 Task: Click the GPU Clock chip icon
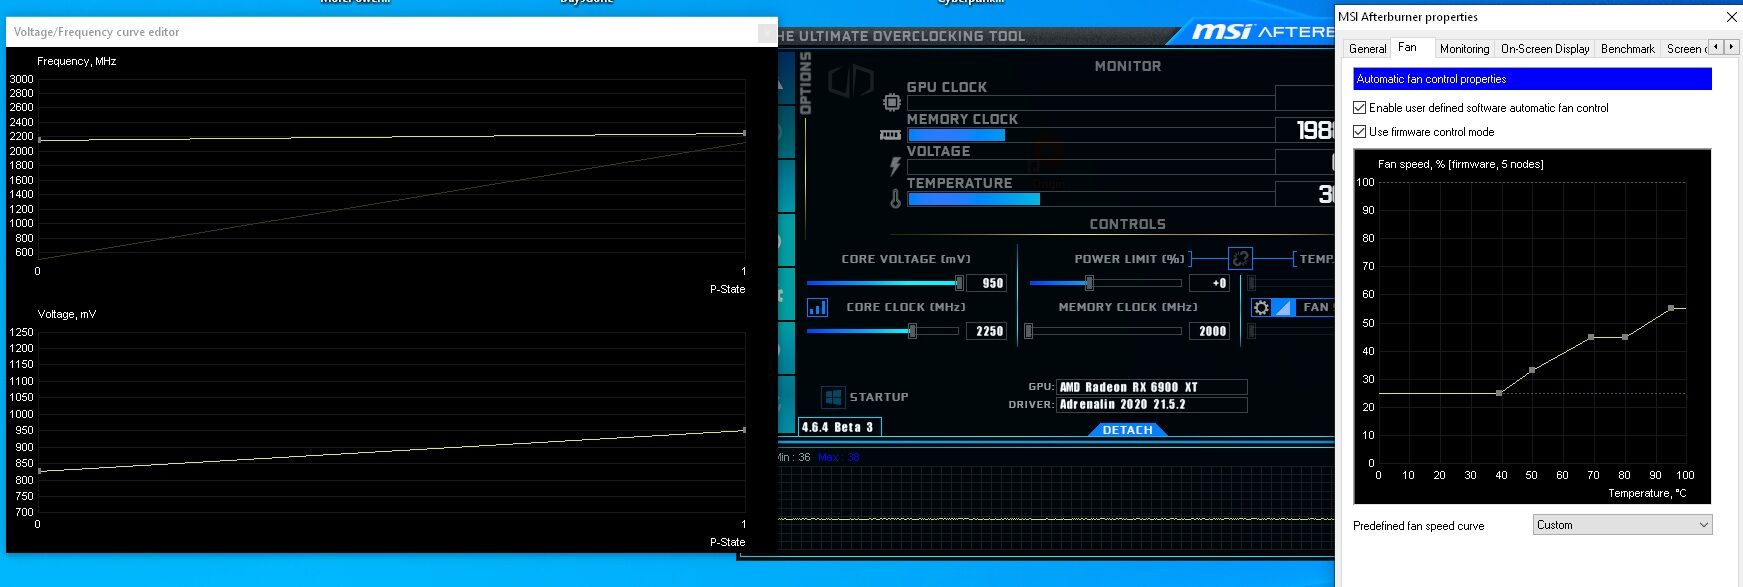(x=892, y=102)
